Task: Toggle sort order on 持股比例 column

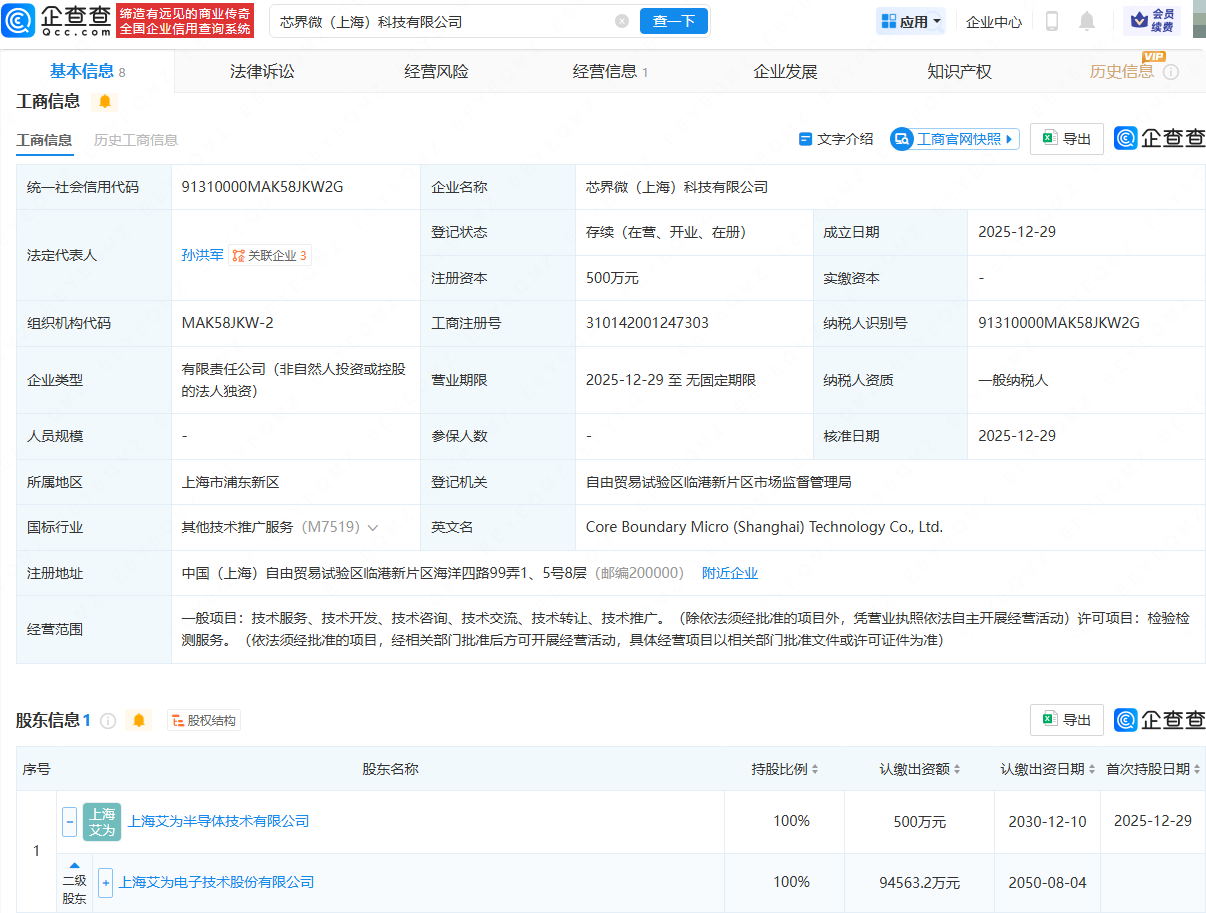Action: coord(816,769)
